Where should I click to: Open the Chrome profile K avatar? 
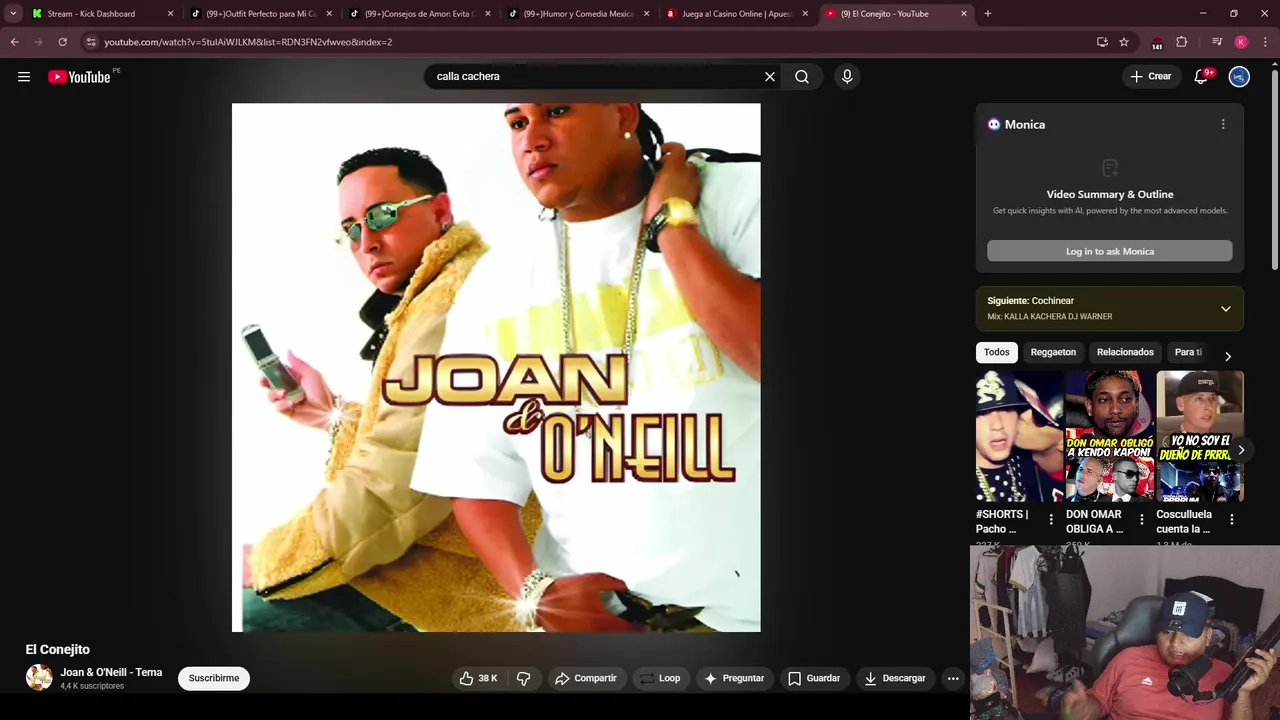(x=1241, y=42)
